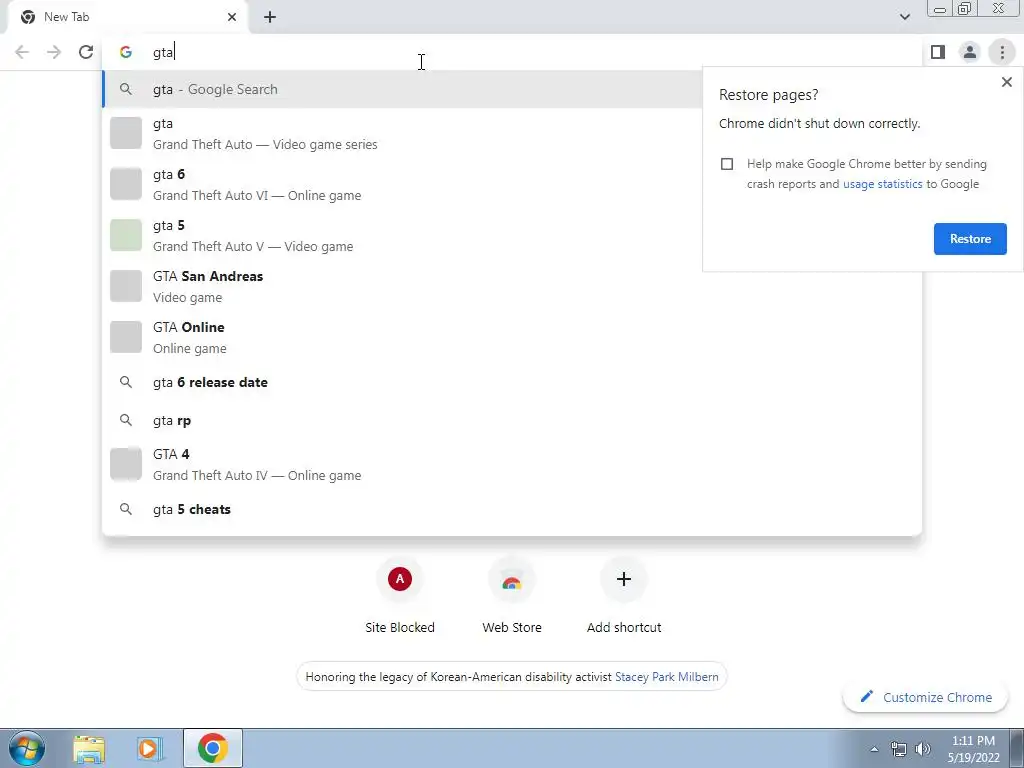Choose the Grand Theft Auto video game series suggestion
The width and height of the screenshot is (1024, 768).
(x=402, y=133)
